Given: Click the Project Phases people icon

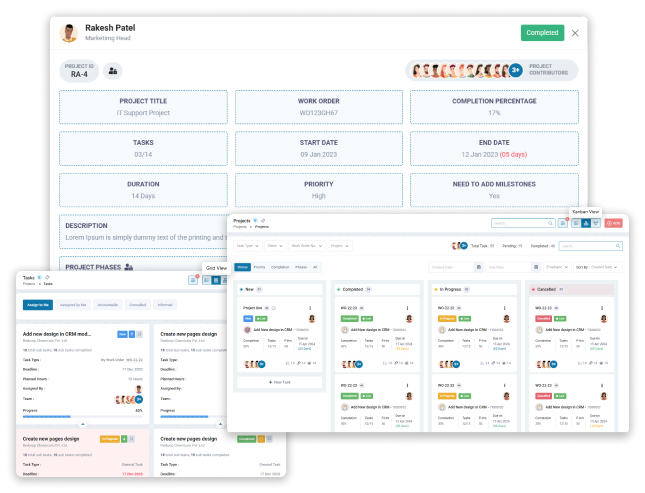Looking at the screenshot, I should (x=129, y=267).
